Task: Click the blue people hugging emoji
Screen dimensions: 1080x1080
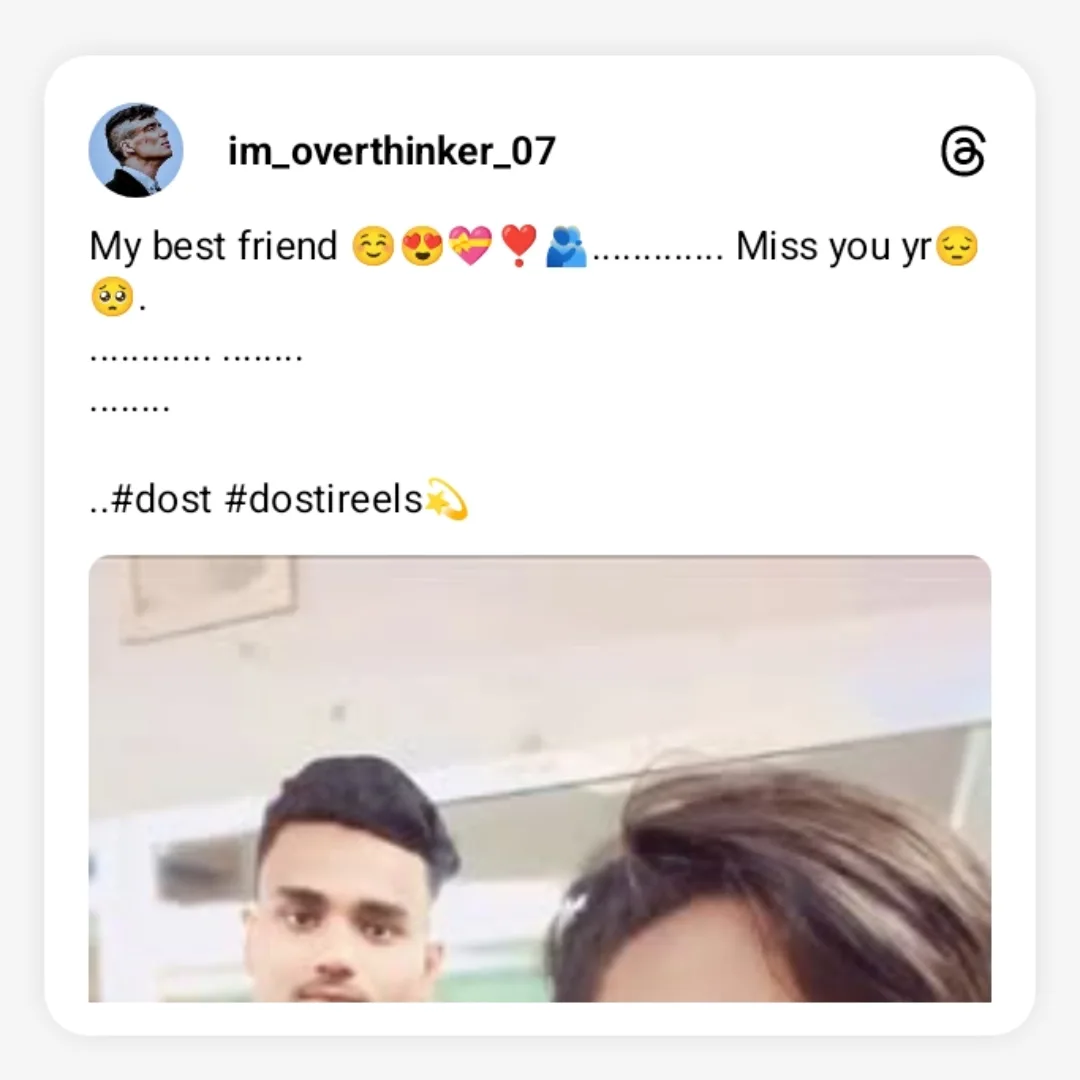Action: pyautogui.click(x=565, y=247)
